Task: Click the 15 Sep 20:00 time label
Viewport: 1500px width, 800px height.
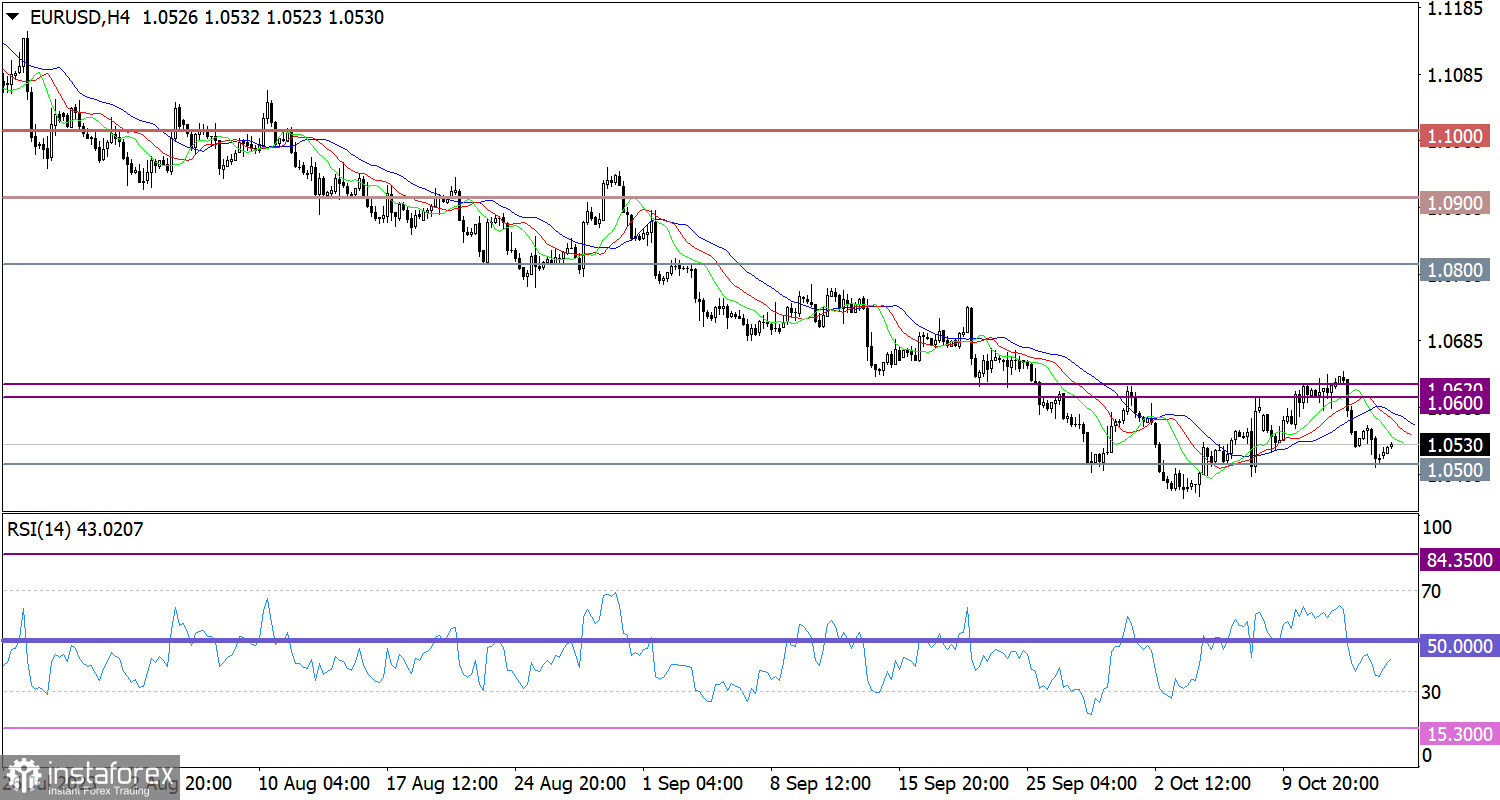Action: pos(952,782)
